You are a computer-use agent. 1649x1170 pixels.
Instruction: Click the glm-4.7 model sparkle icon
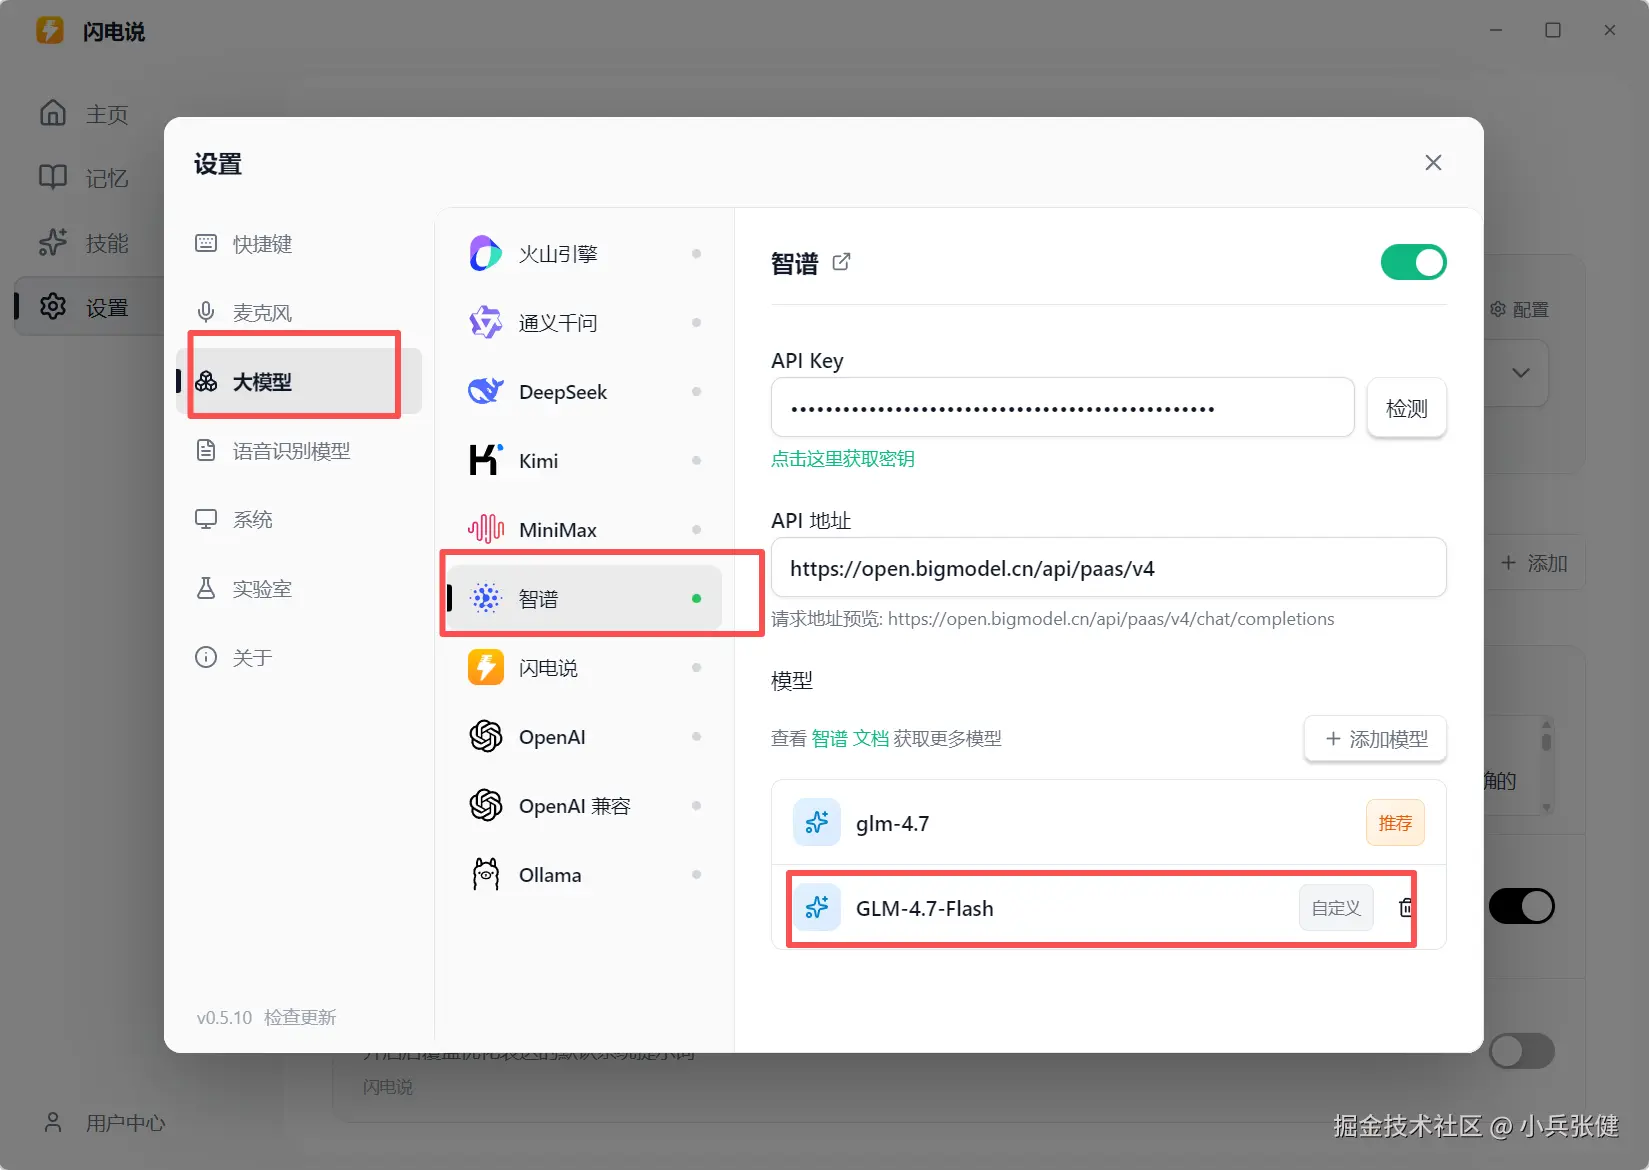[817, 823]
